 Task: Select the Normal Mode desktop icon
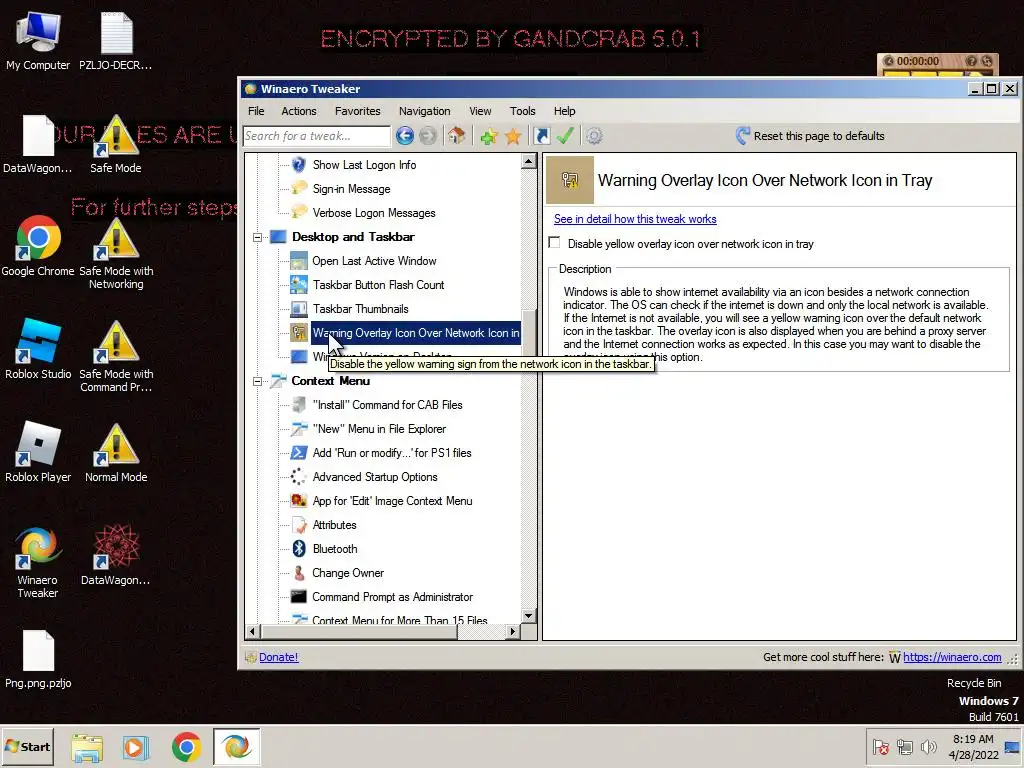pos(116,452)
